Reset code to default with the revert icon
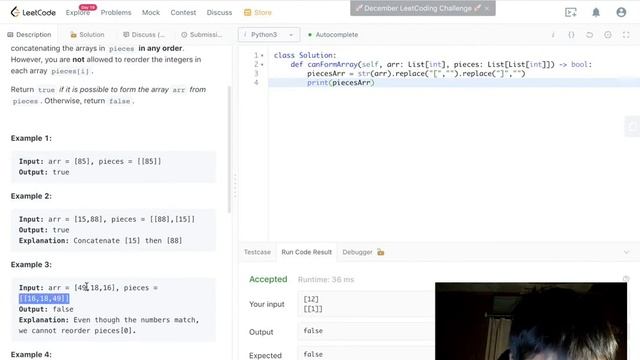 point(589,35)
